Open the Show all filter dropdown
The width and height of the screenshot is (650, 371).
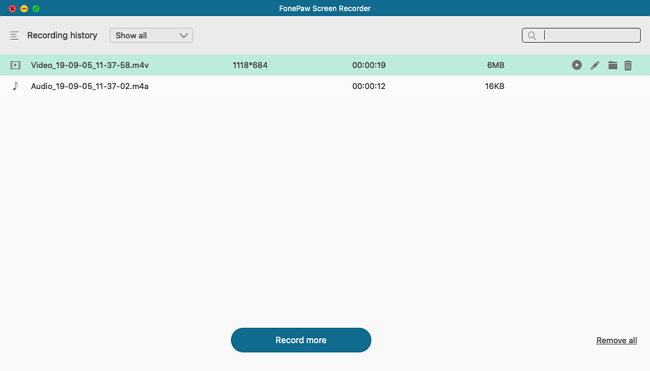click(151, 35)
